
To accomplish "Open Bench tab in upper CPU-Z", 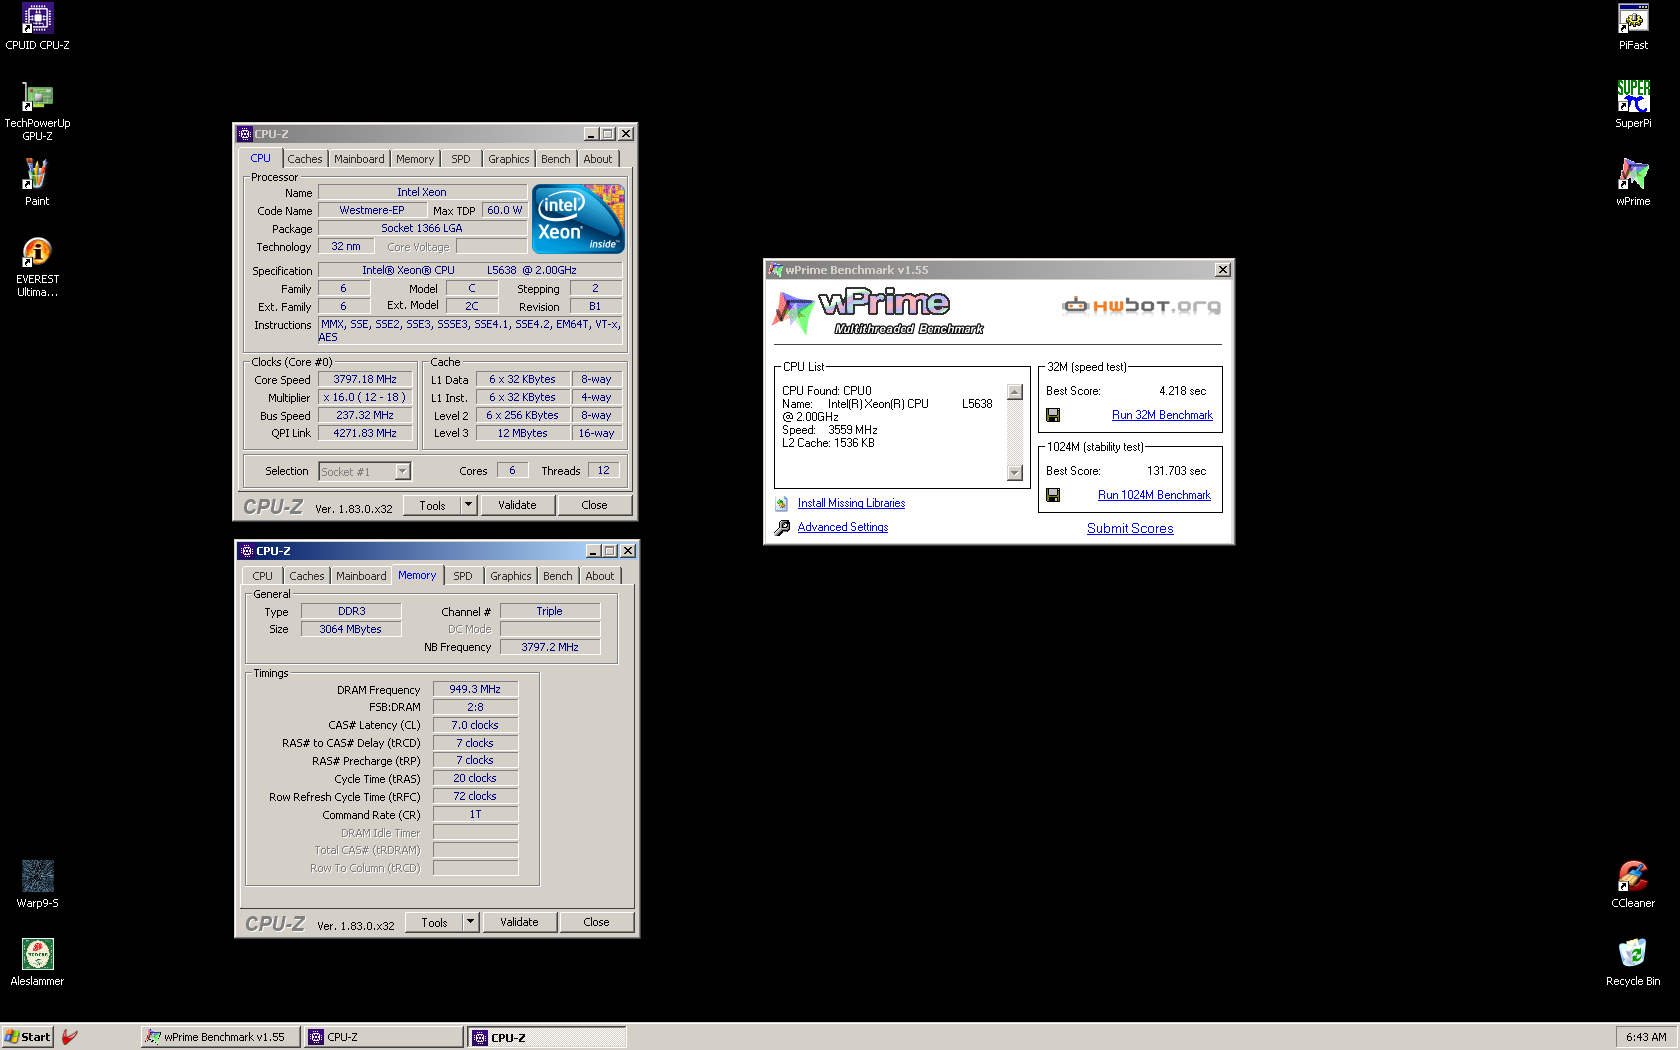I will tap(556, 159).
